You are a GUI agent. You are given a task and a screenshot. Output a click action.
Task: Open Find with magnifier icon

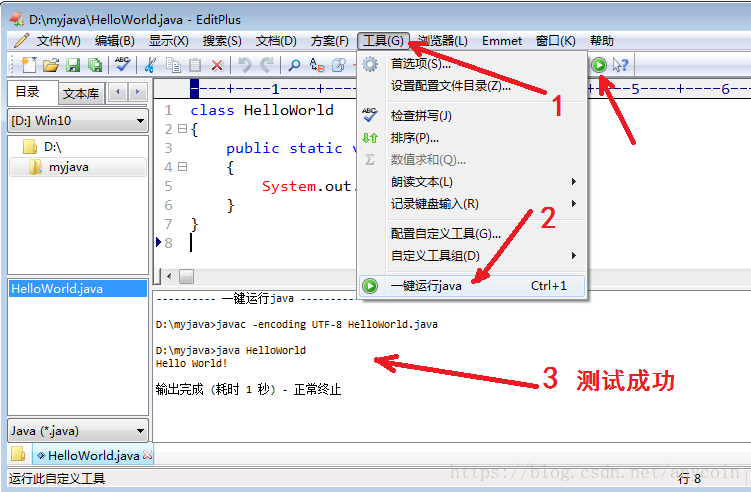coord(294,65)
